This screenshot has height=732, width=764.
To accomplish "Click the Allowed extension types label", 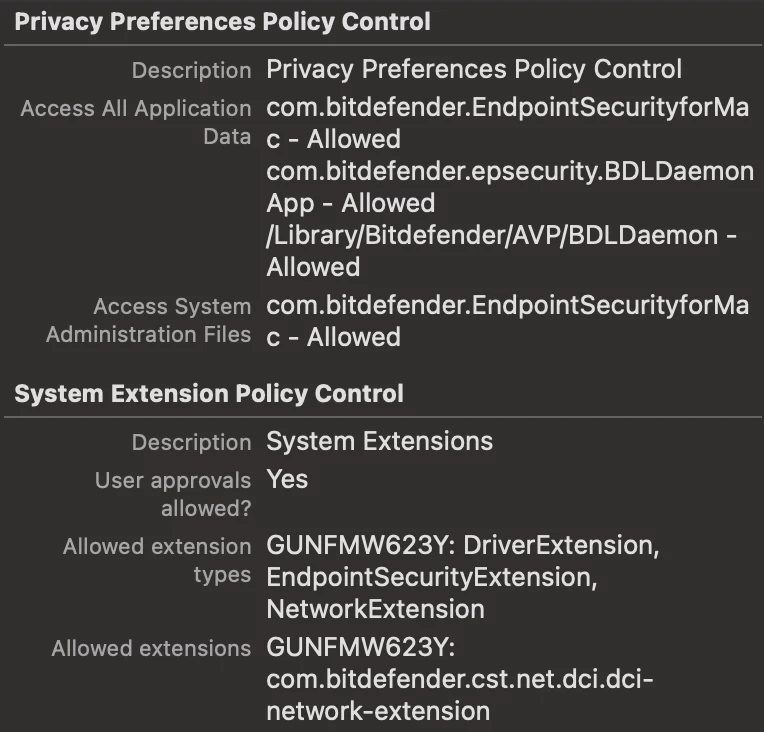I will tap(157, 560).
